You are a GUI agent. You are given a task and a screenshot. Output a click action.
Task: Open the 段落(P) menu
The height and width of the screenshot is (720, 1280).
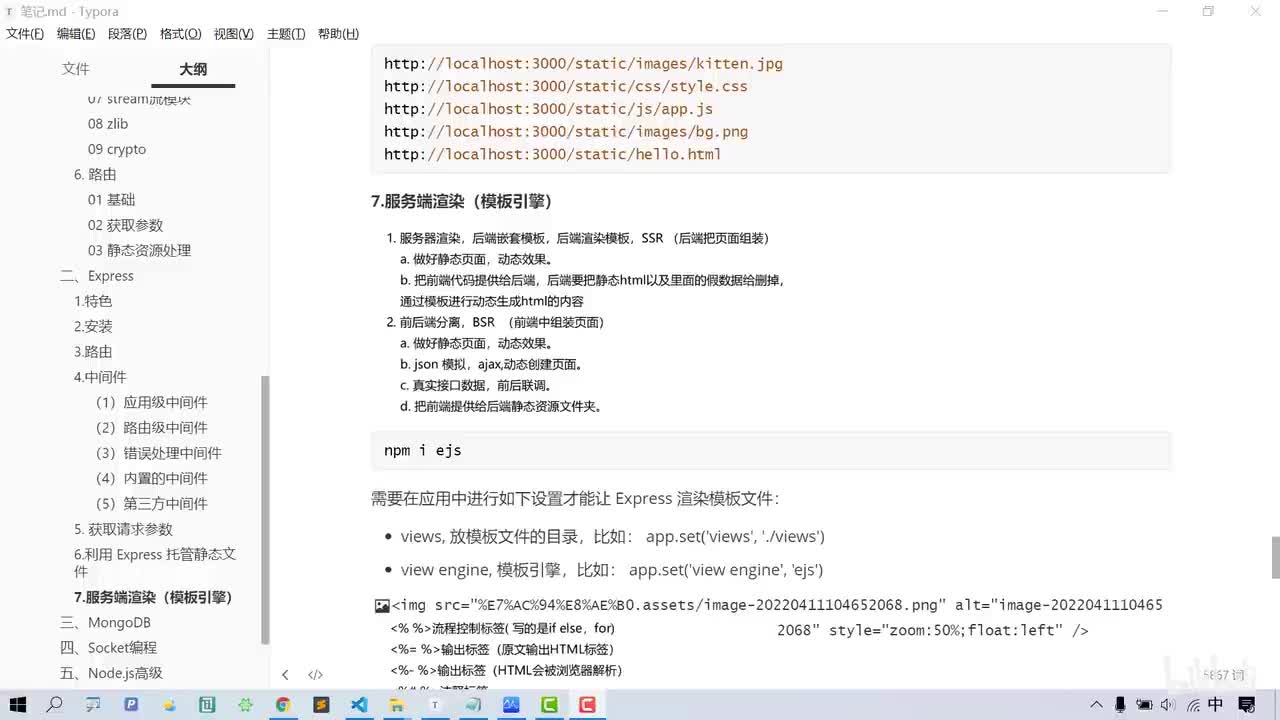pos(127,34)
